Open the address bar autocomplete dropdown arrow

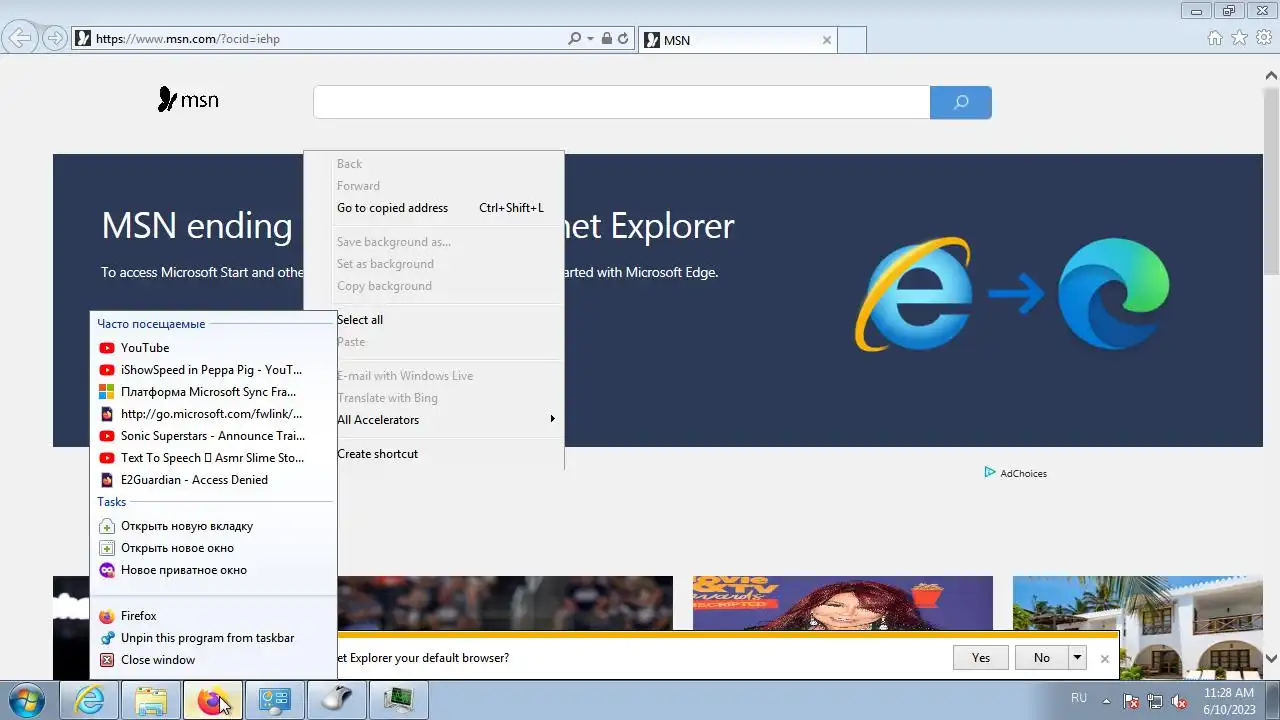coord(590,39)
